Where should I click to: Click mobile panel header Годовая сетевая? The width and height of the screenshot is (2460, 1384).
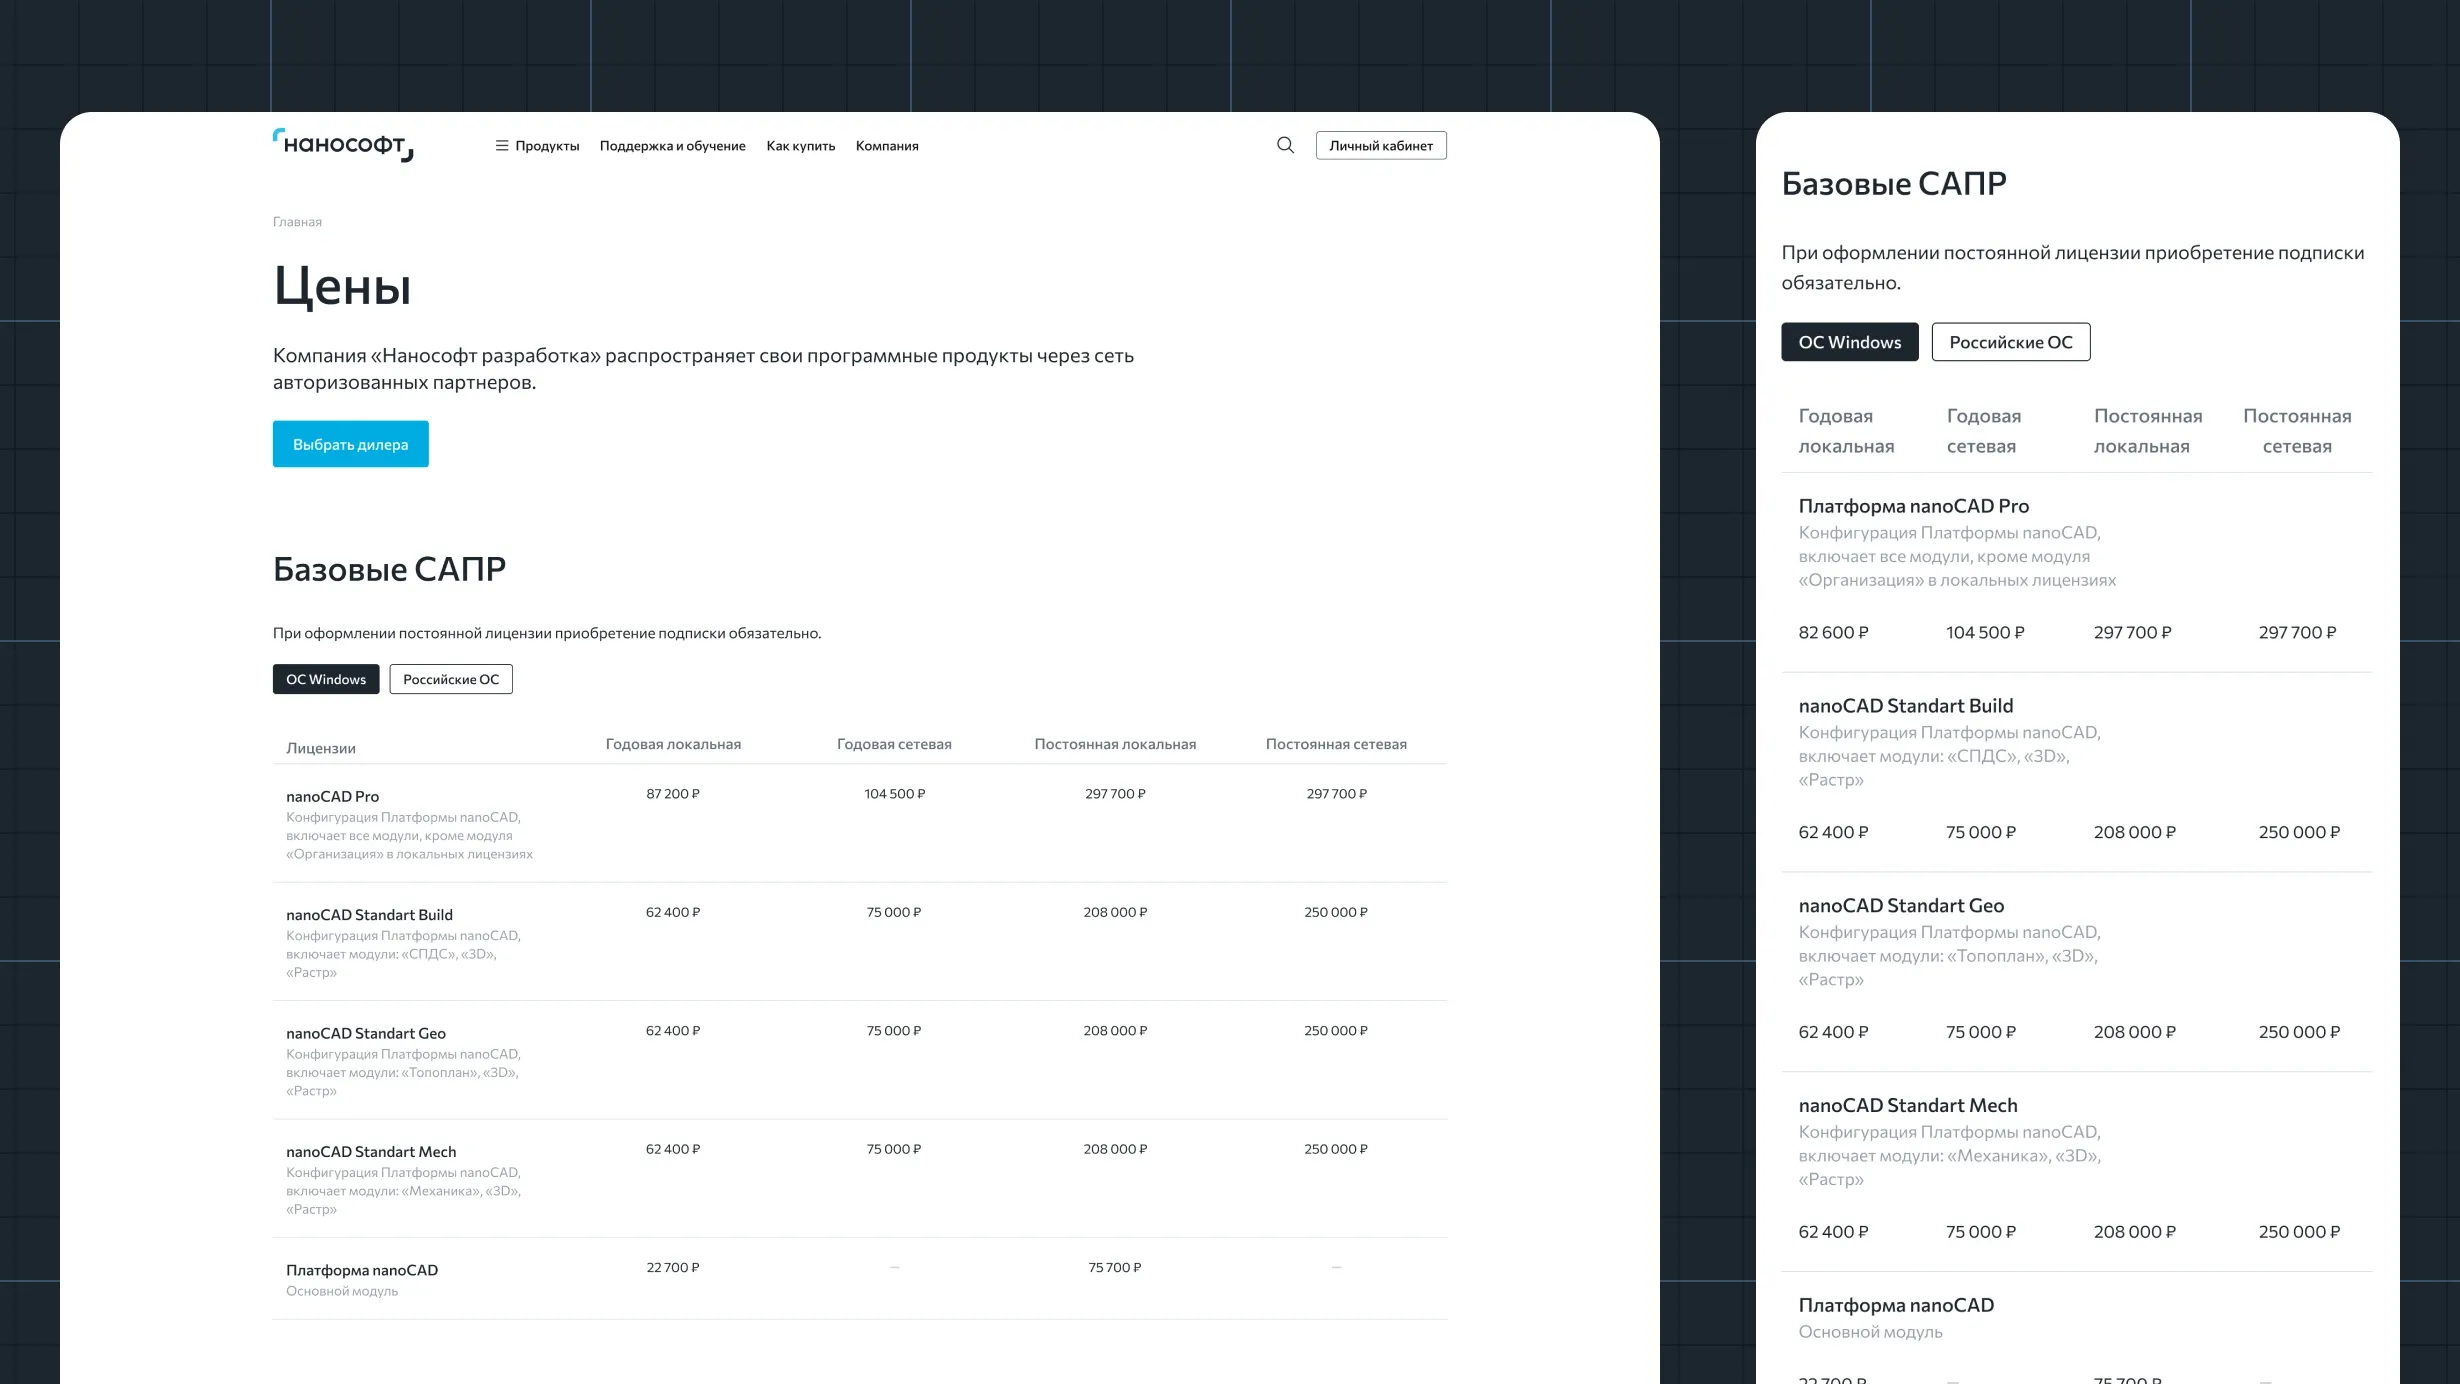coord(1984,431)
